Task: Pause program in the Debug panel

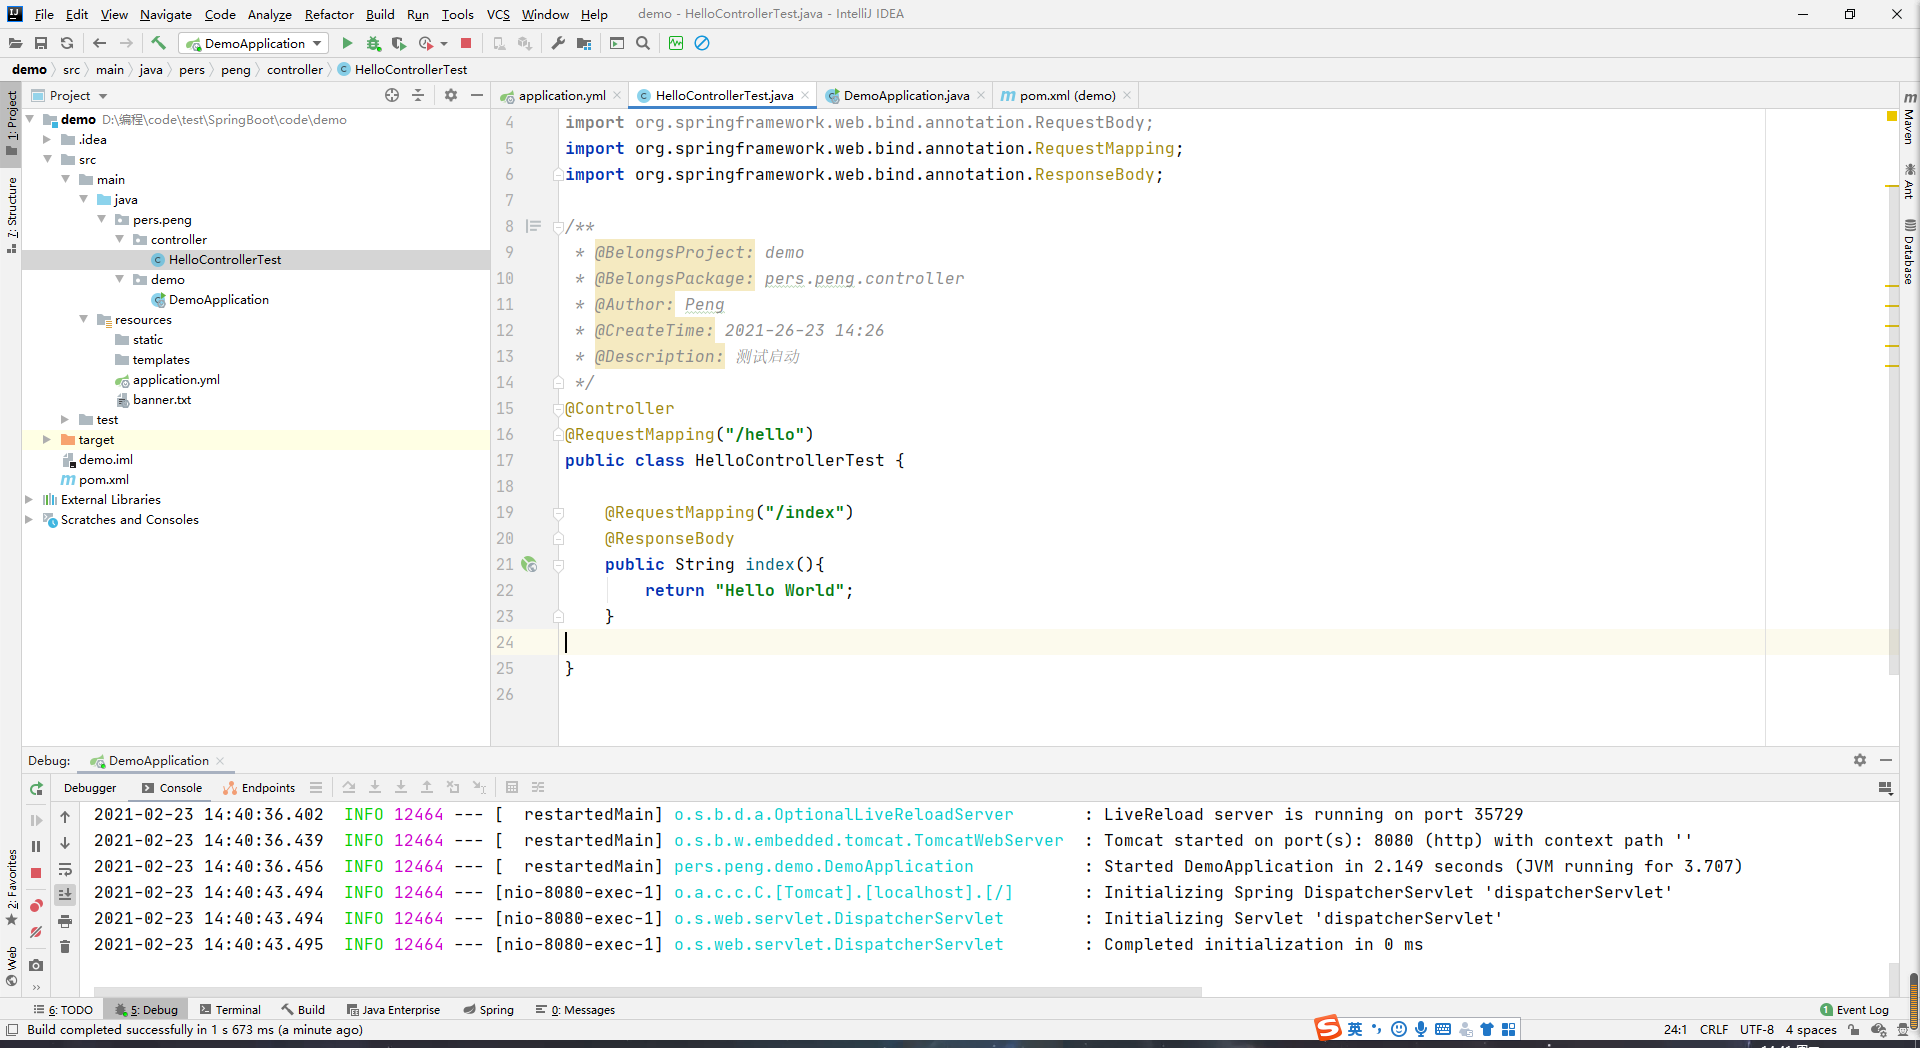Action: [x=36, y=846]
